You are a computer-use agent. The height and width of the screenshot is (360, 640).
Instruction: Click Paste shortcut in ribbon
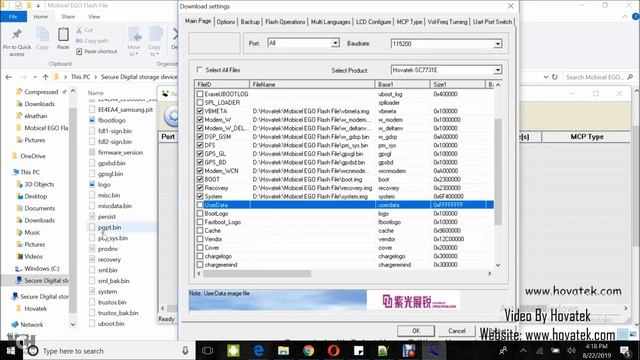97,51
